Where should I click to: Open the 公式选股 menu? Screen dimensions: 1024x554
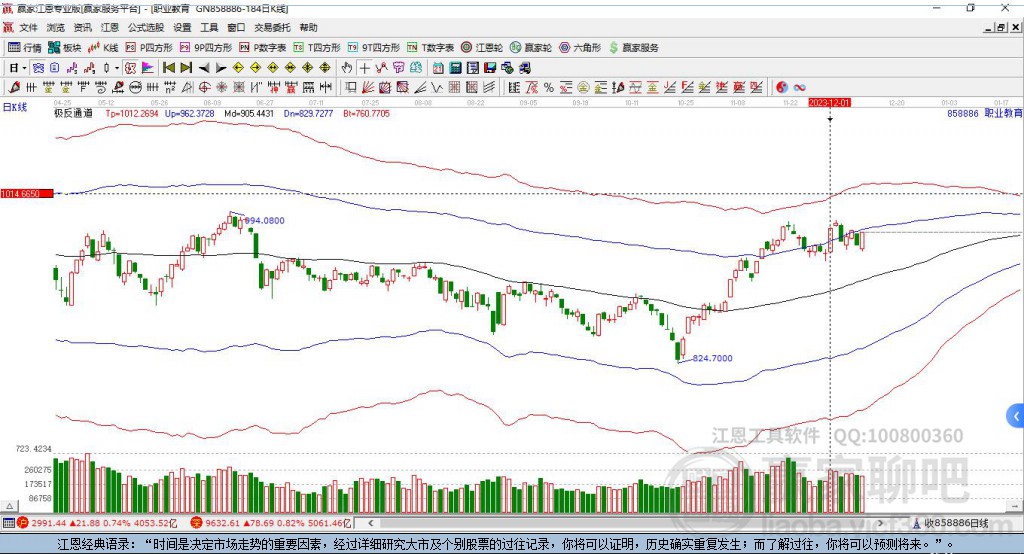tap(146, 27)
